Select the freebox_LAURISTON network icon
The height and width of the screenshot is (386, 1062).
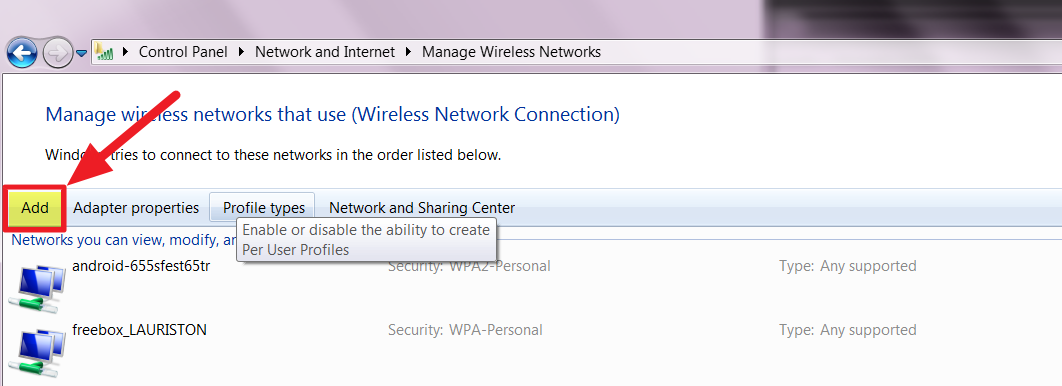click(39, 351)
